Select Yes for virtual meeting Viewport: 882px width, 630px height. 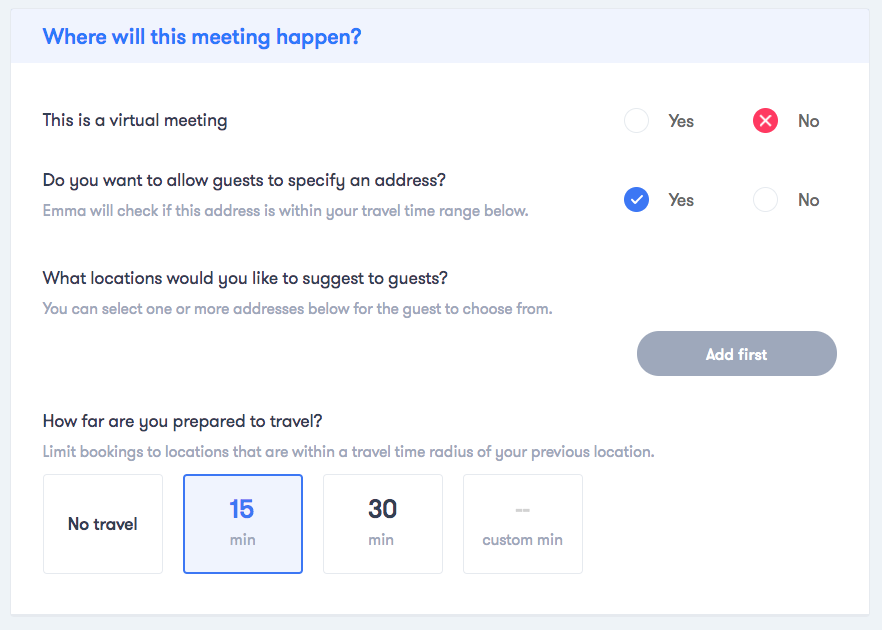pos(636,120)
